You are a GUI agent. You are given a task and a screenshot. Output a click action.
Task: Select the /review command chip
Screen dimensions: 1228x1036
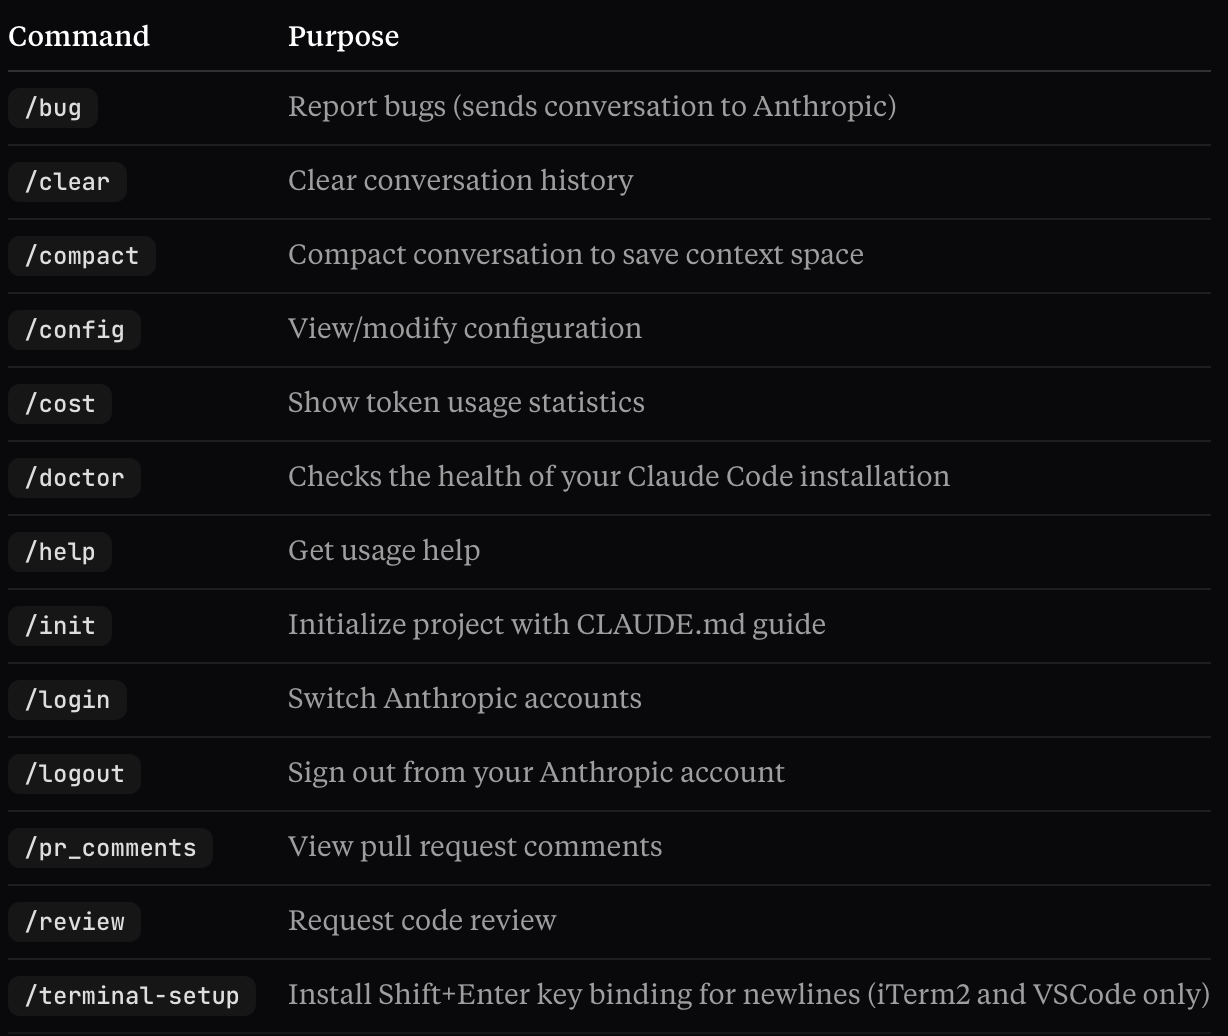pos(74,921)
